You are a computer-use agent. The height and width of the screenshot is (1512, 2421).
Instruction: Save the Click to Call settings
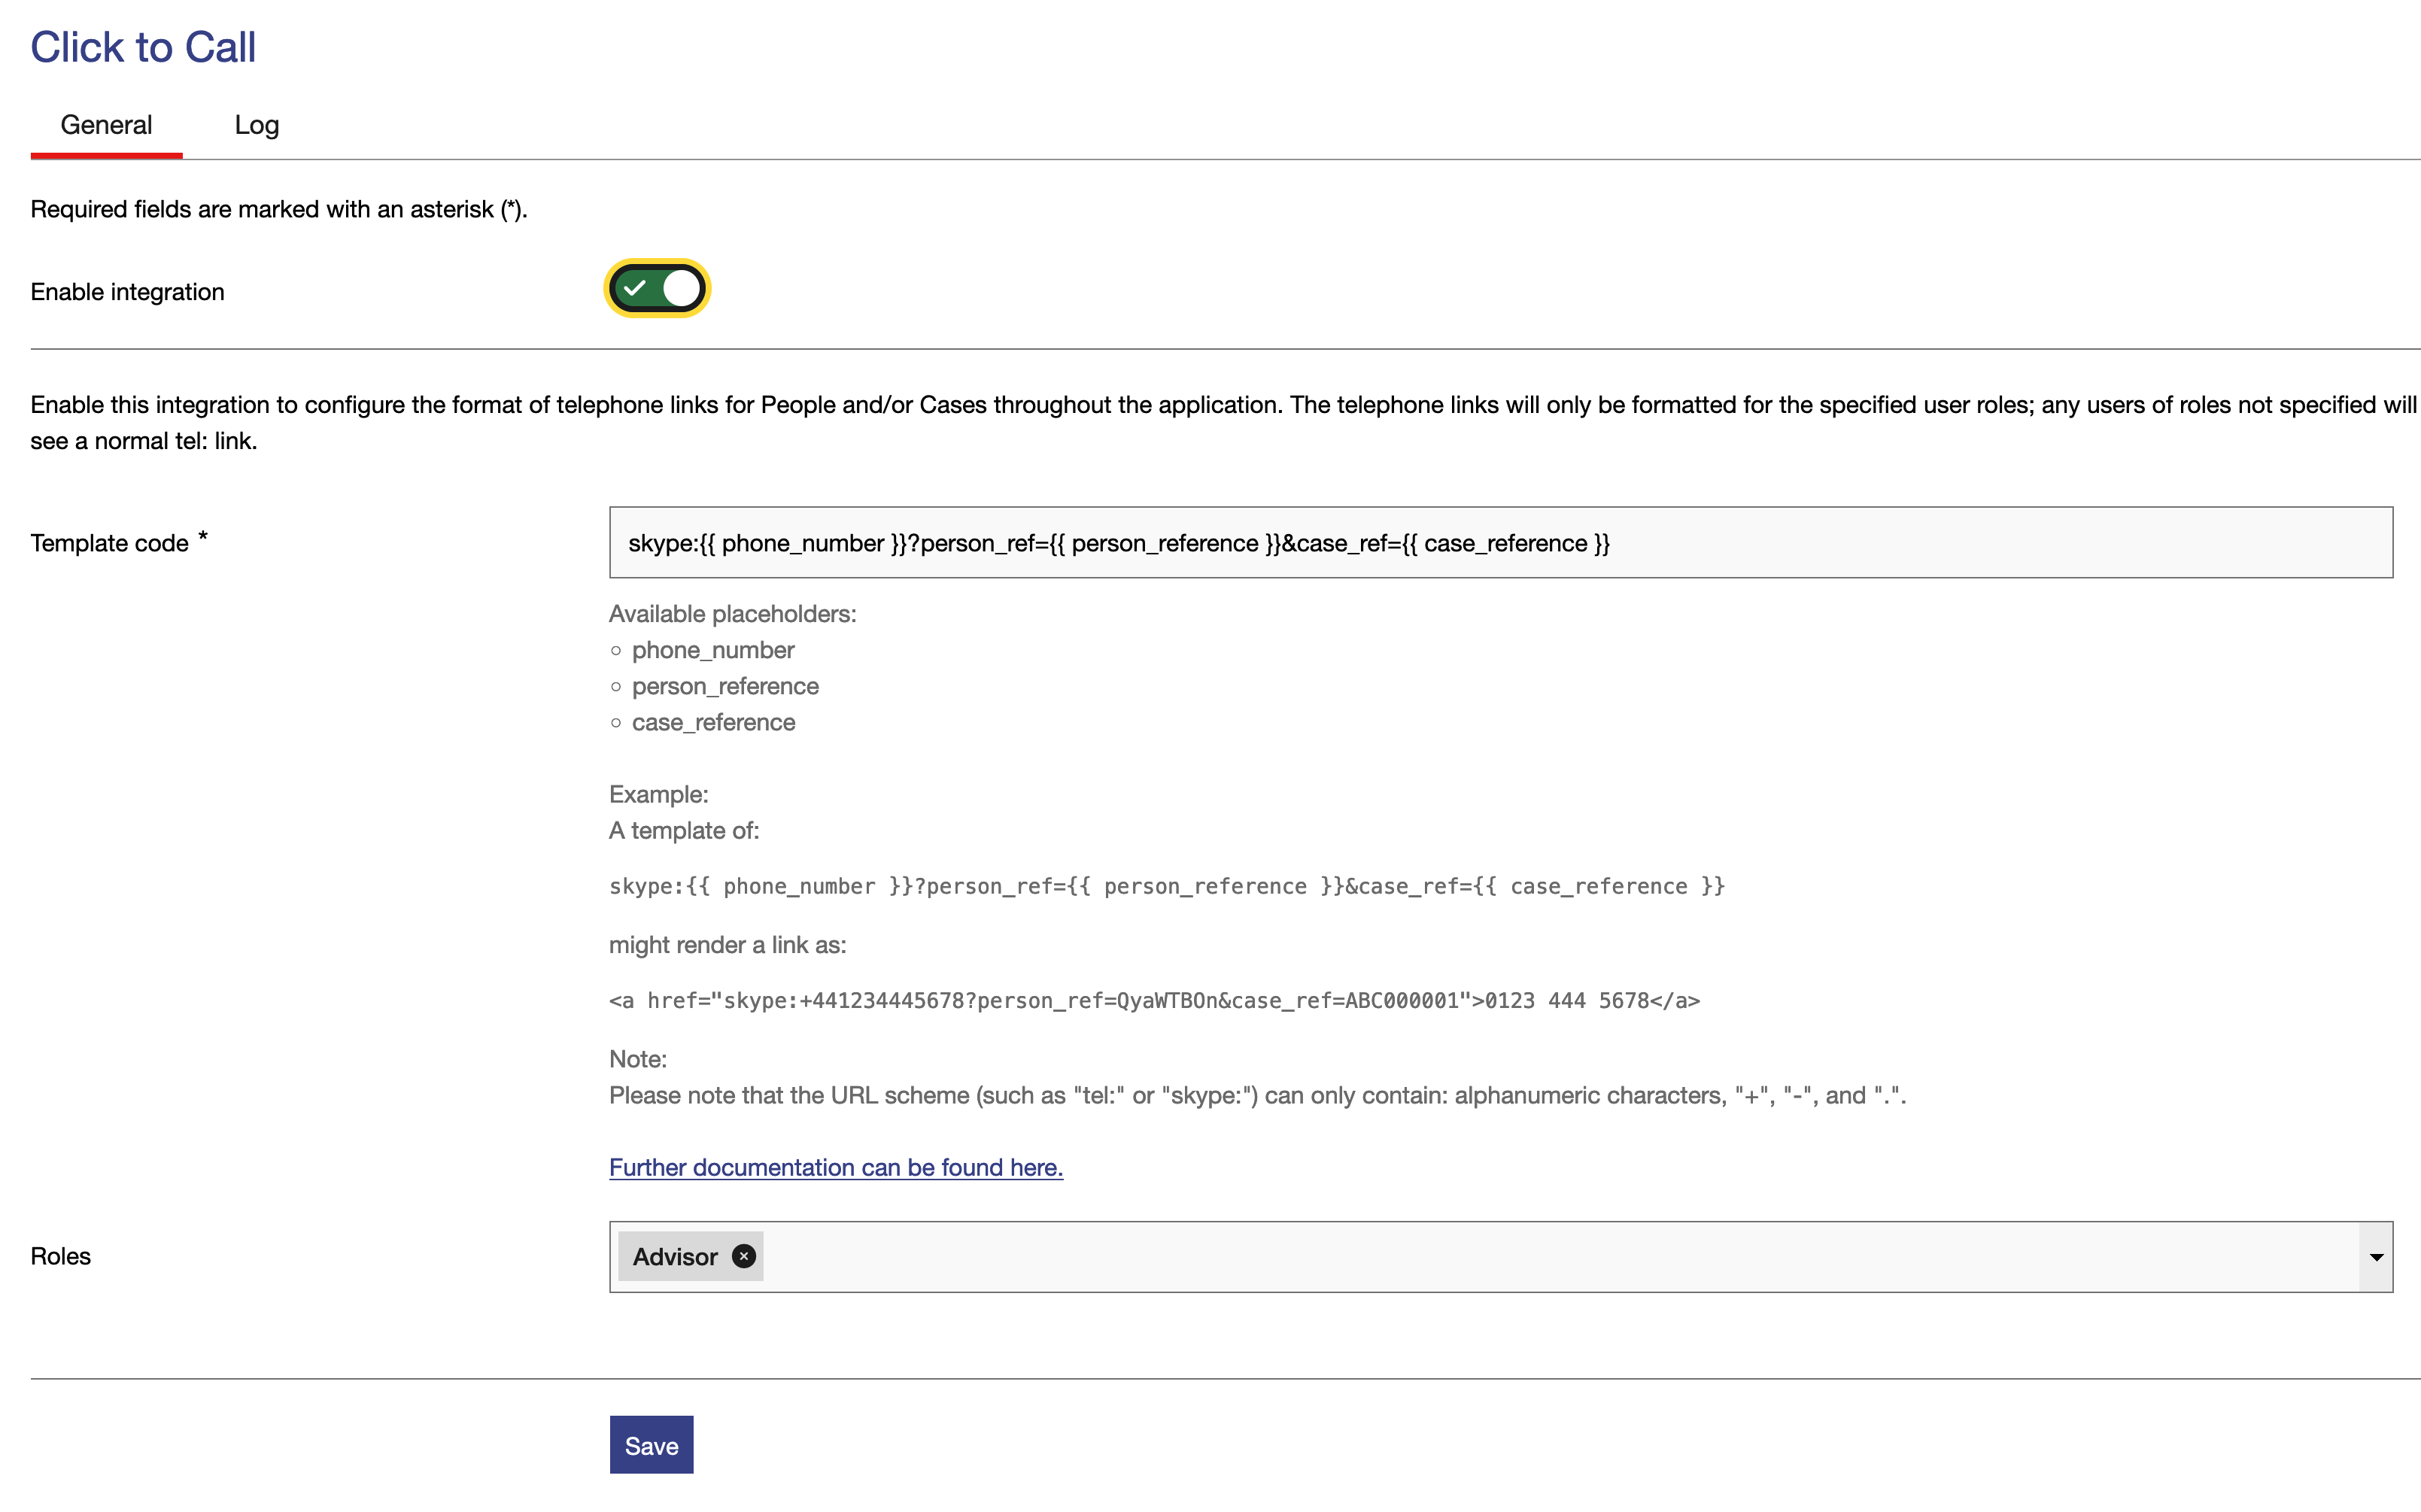point(651,1445)
